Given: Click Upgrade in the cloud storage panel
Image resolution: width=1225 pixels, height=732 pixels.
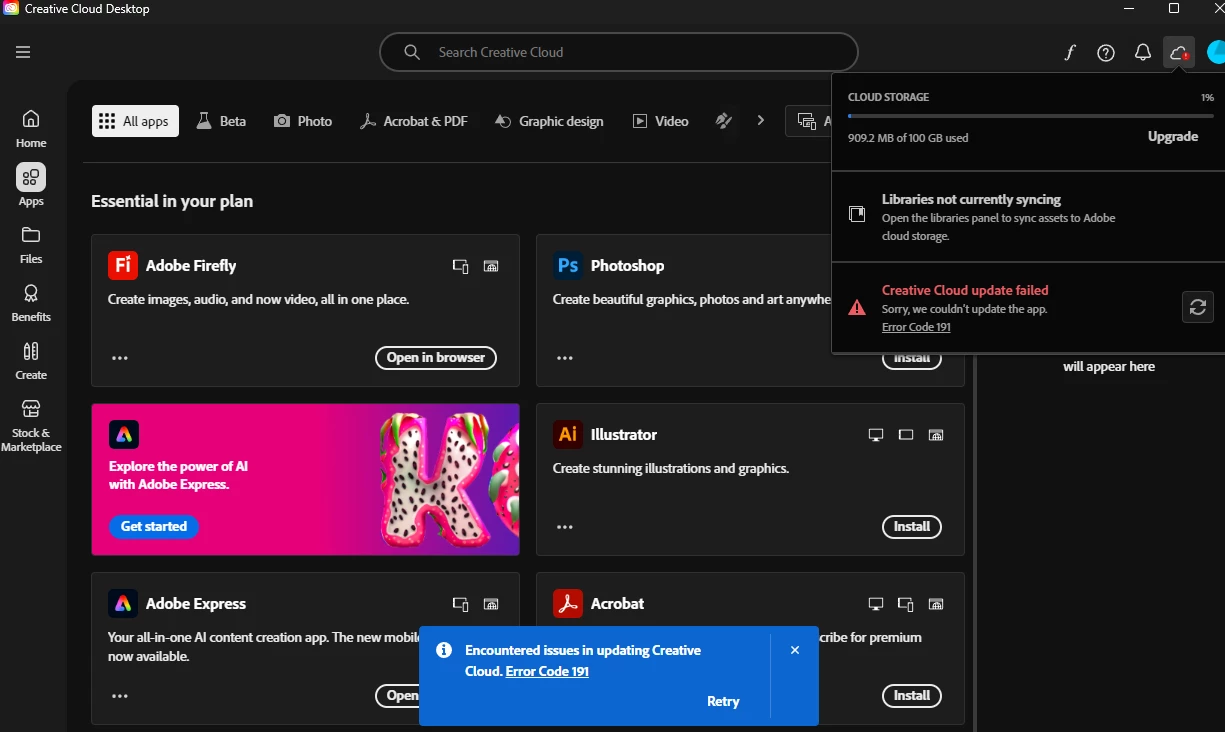Looking at the screenshot, I should click(1173, 136).
